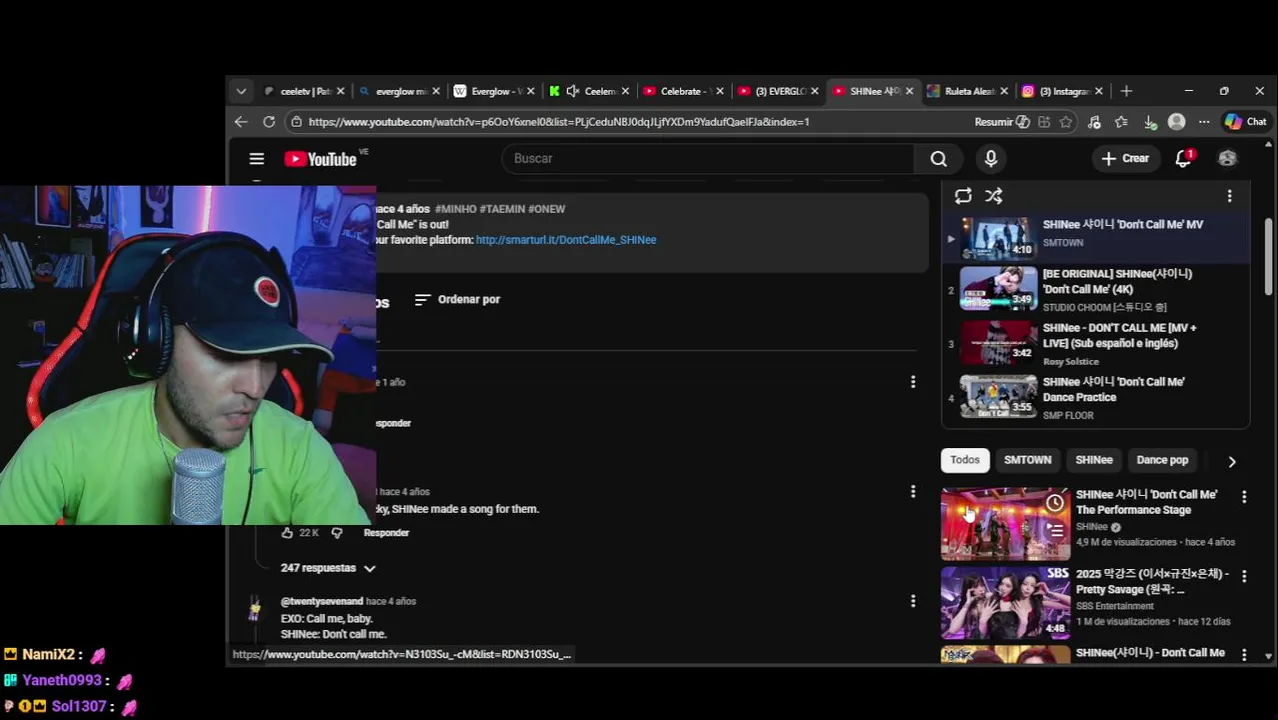This screenshot has width=1278, height=720.
Task: Select the Dance pop filter chip
Action: [x=1162, y=460]
